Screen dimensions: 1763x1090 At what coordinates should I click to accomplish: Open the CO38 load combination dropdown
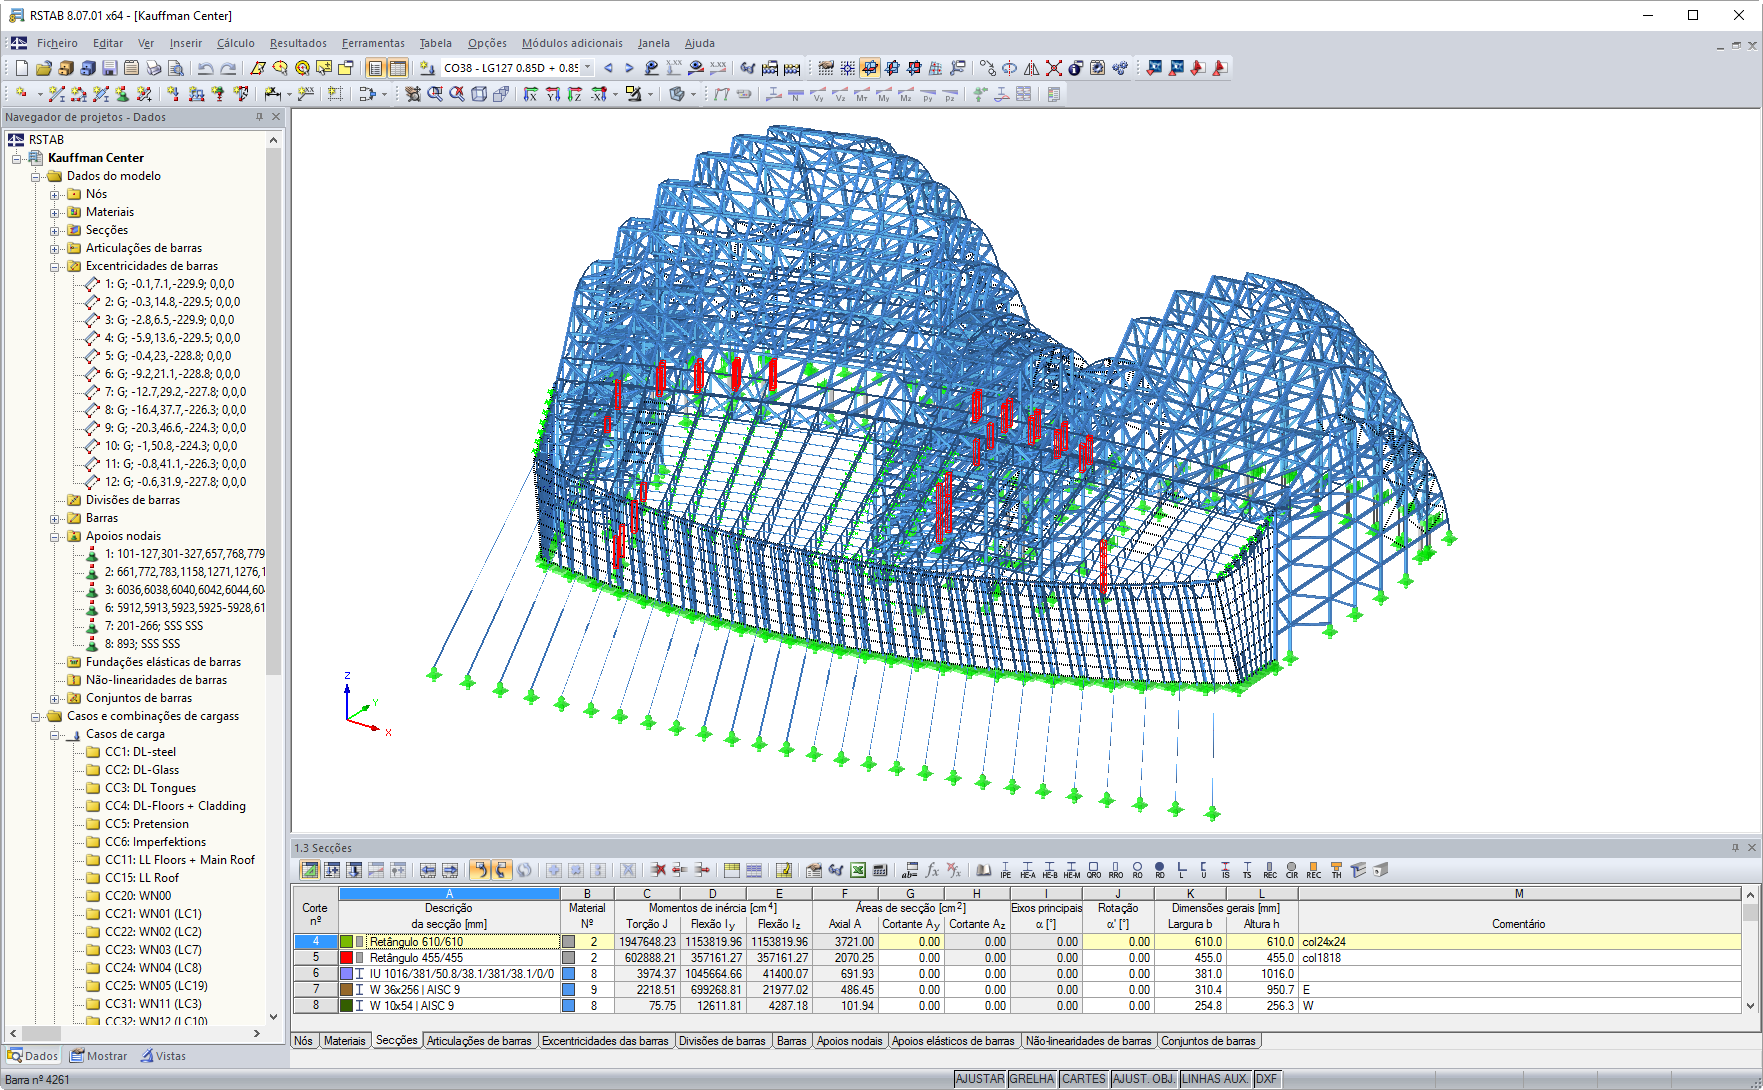[590, 67]
